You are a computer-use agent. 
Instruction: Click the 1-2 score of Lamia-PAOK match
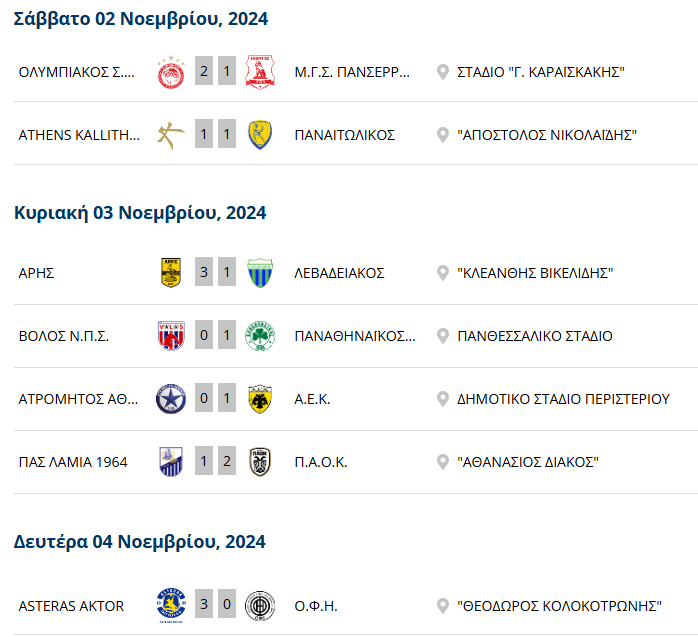click(x=215, y=461)
